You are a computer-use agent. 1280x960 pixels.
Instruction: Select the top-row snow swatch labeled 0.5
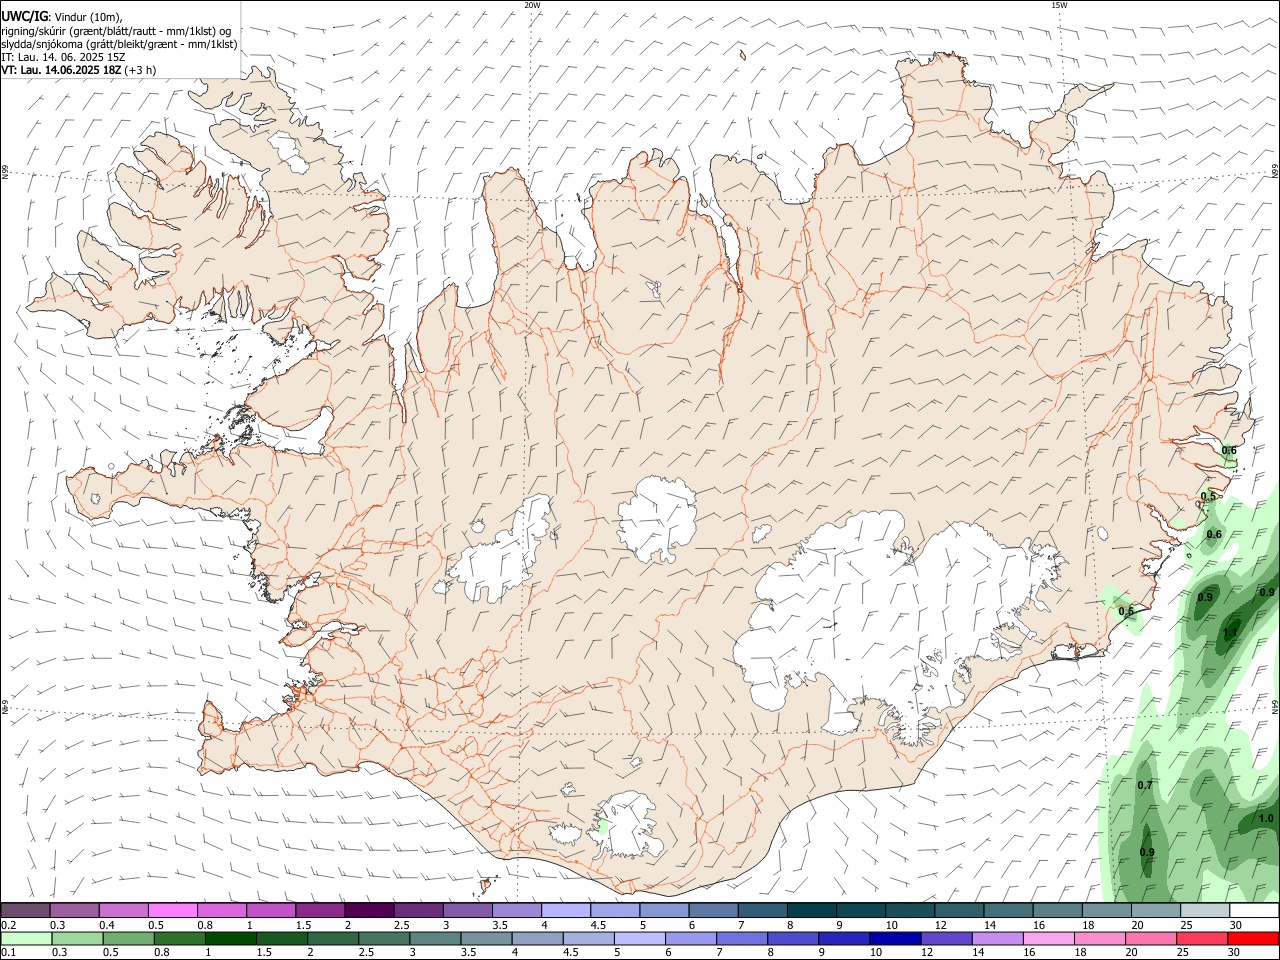[172, 910]
